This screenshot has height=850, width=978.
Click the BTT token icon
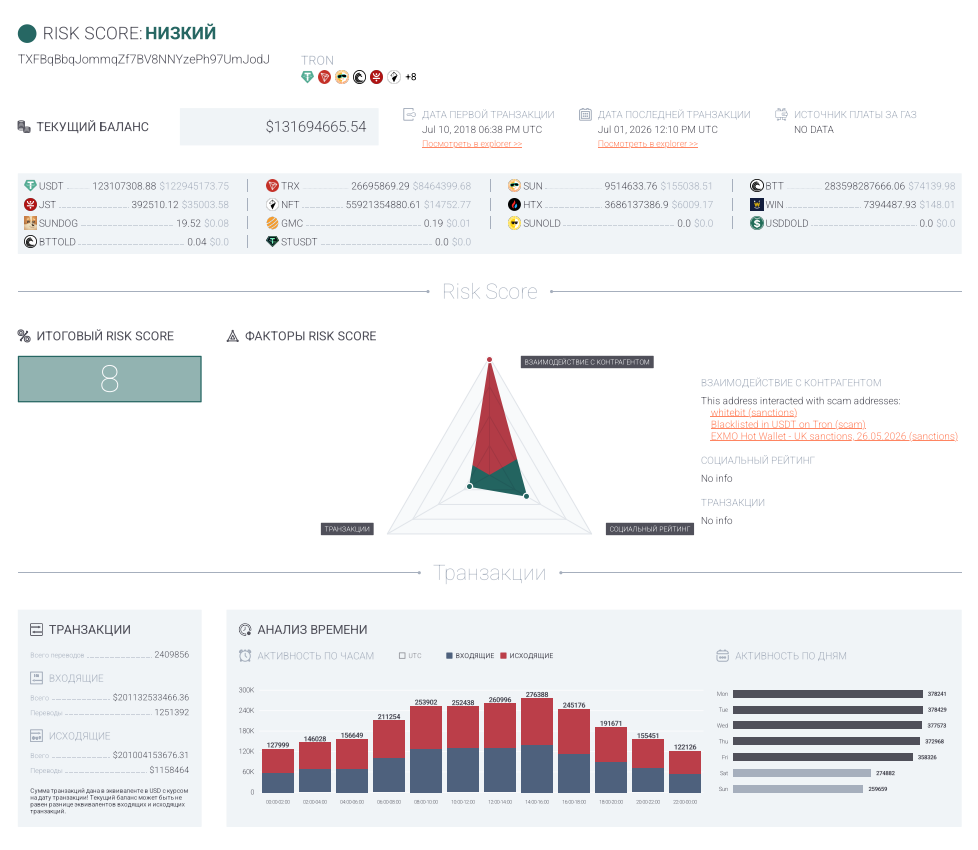point(757,186)
